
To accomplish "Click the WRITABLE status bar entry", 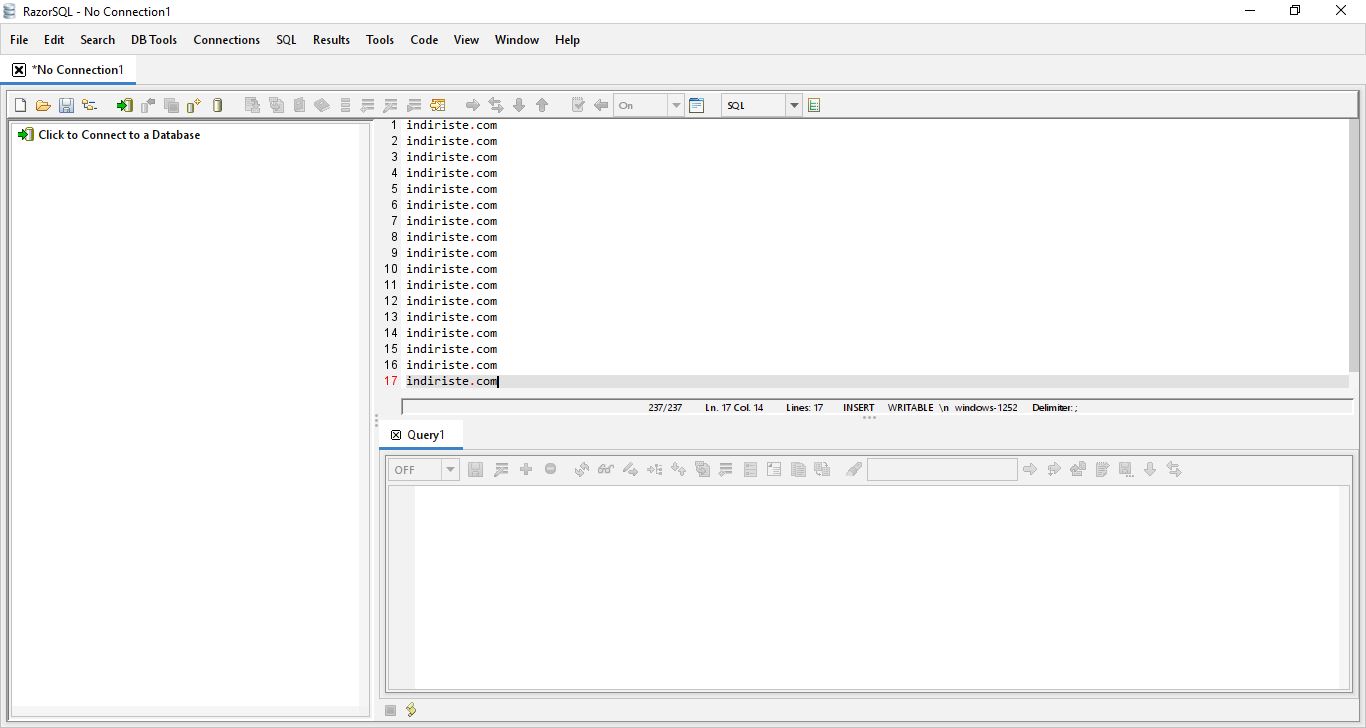I will [x=910, y=408].
